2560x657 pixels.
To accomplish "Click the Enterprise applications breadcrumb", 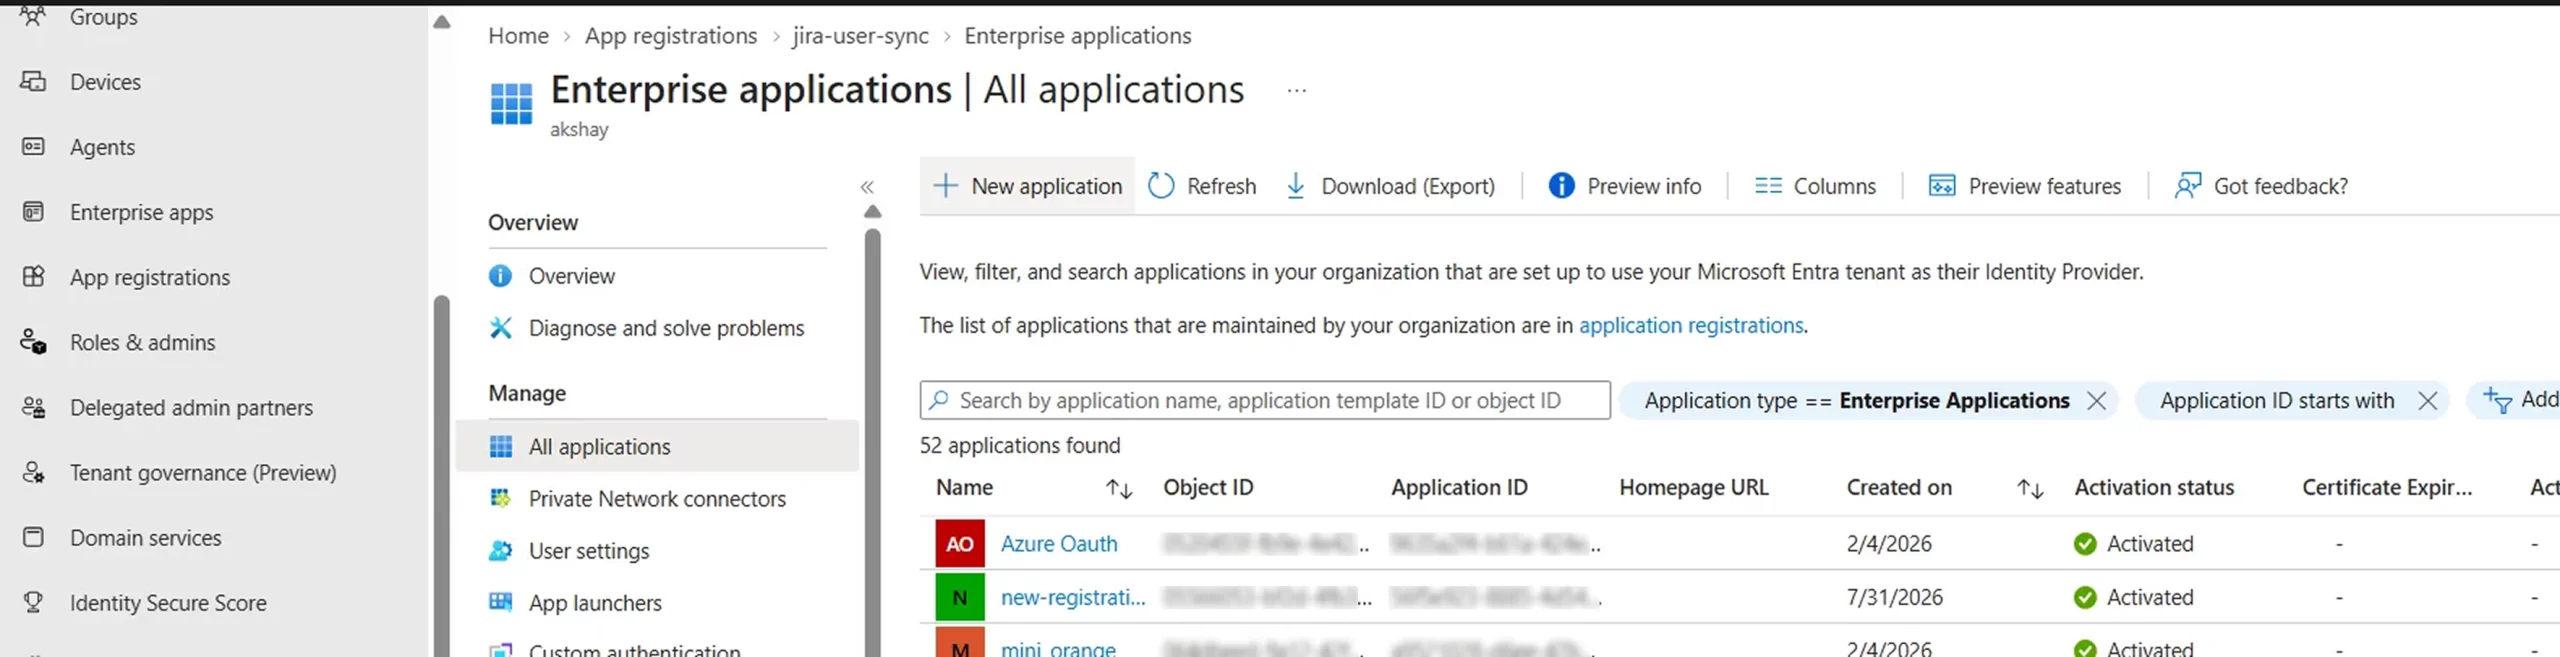I will coord(1077,36).
